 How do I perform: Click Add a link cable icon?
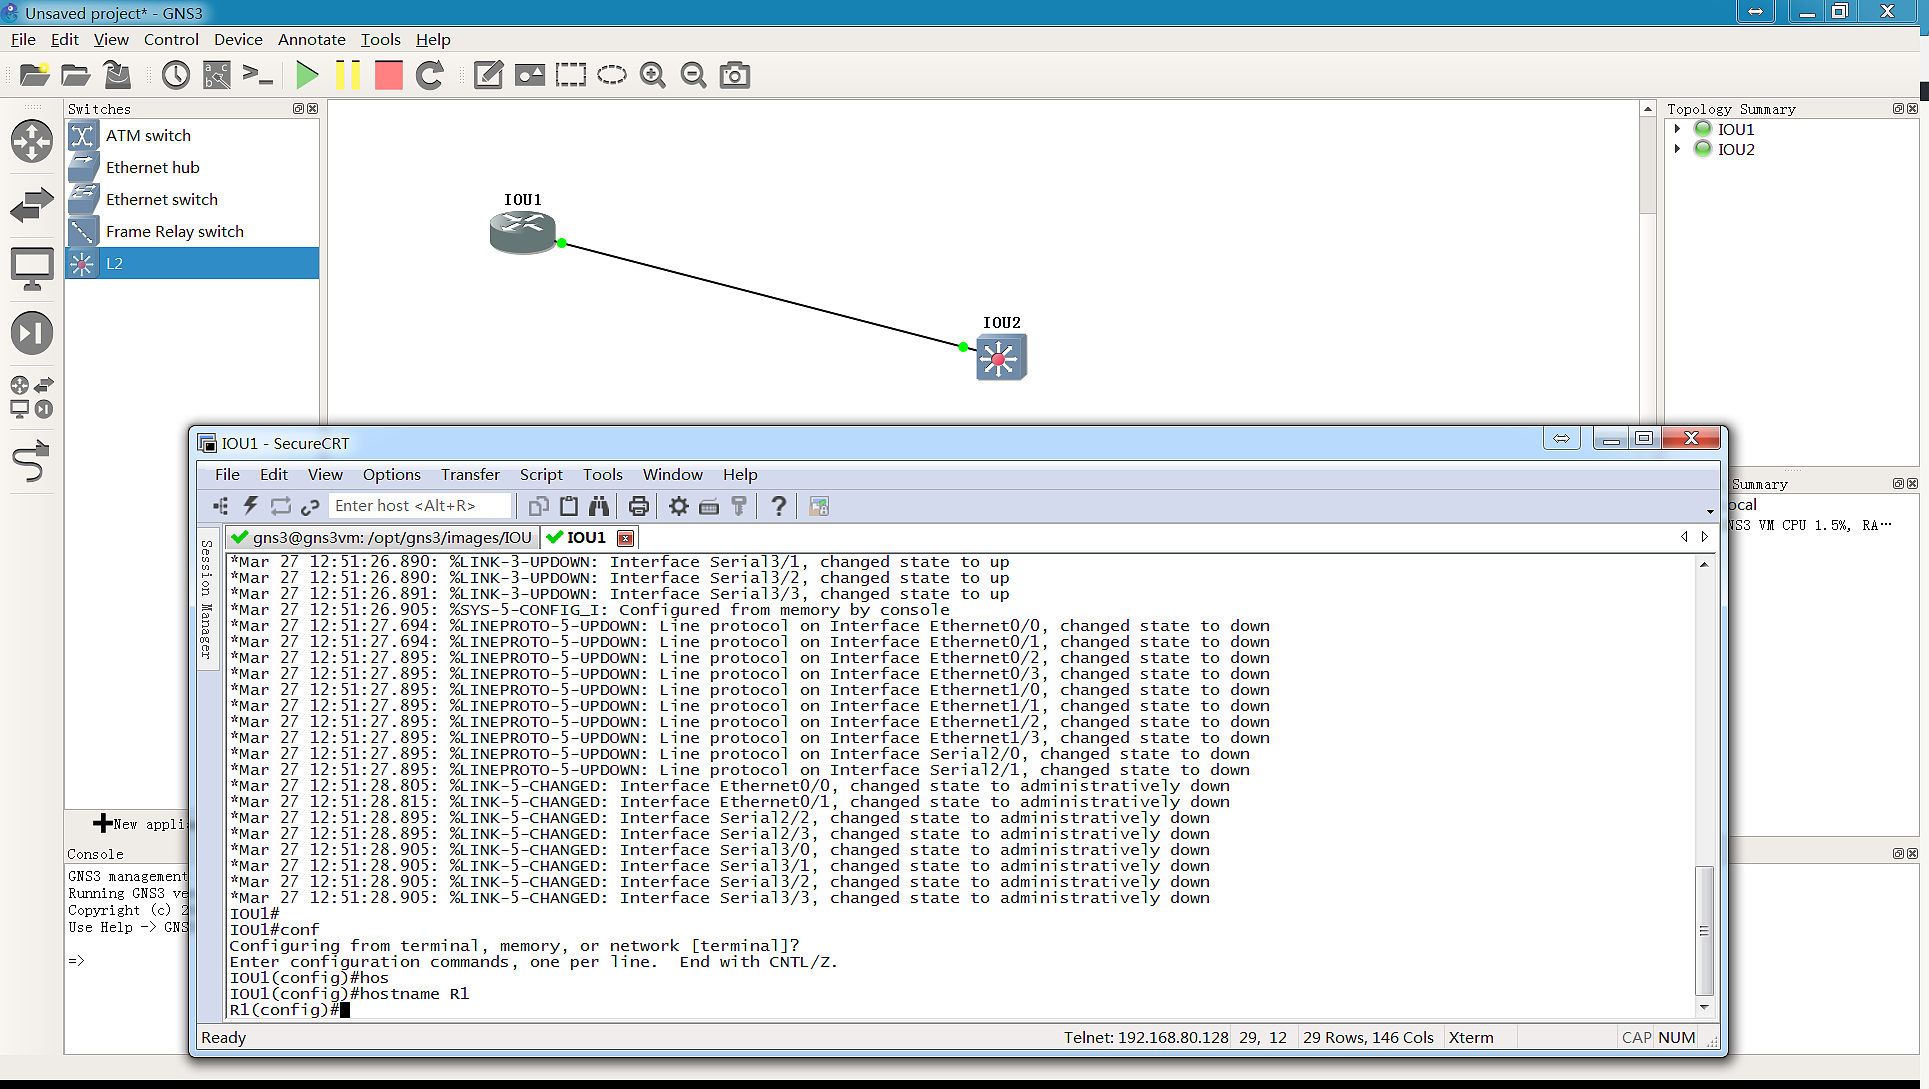[x=31, y=462]
